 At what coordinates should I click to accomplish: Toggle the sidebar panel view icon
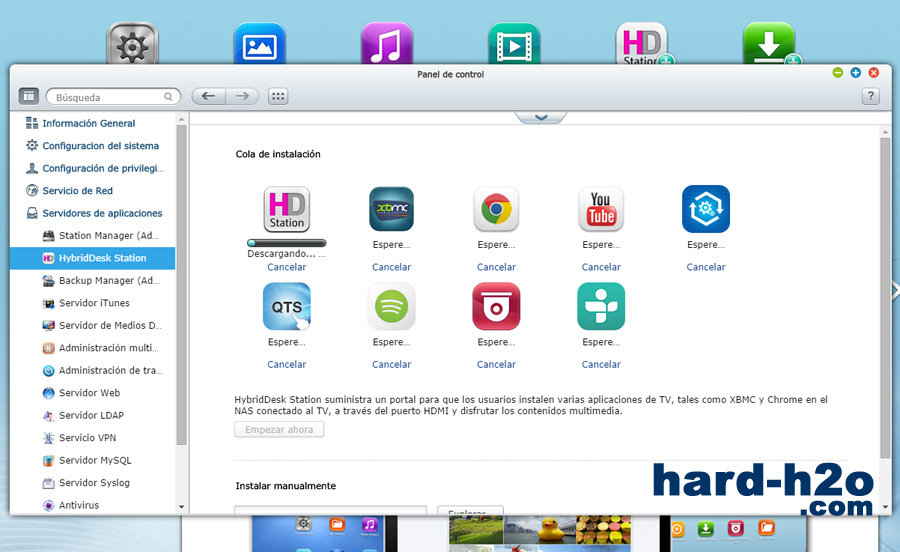coord(29,96)
